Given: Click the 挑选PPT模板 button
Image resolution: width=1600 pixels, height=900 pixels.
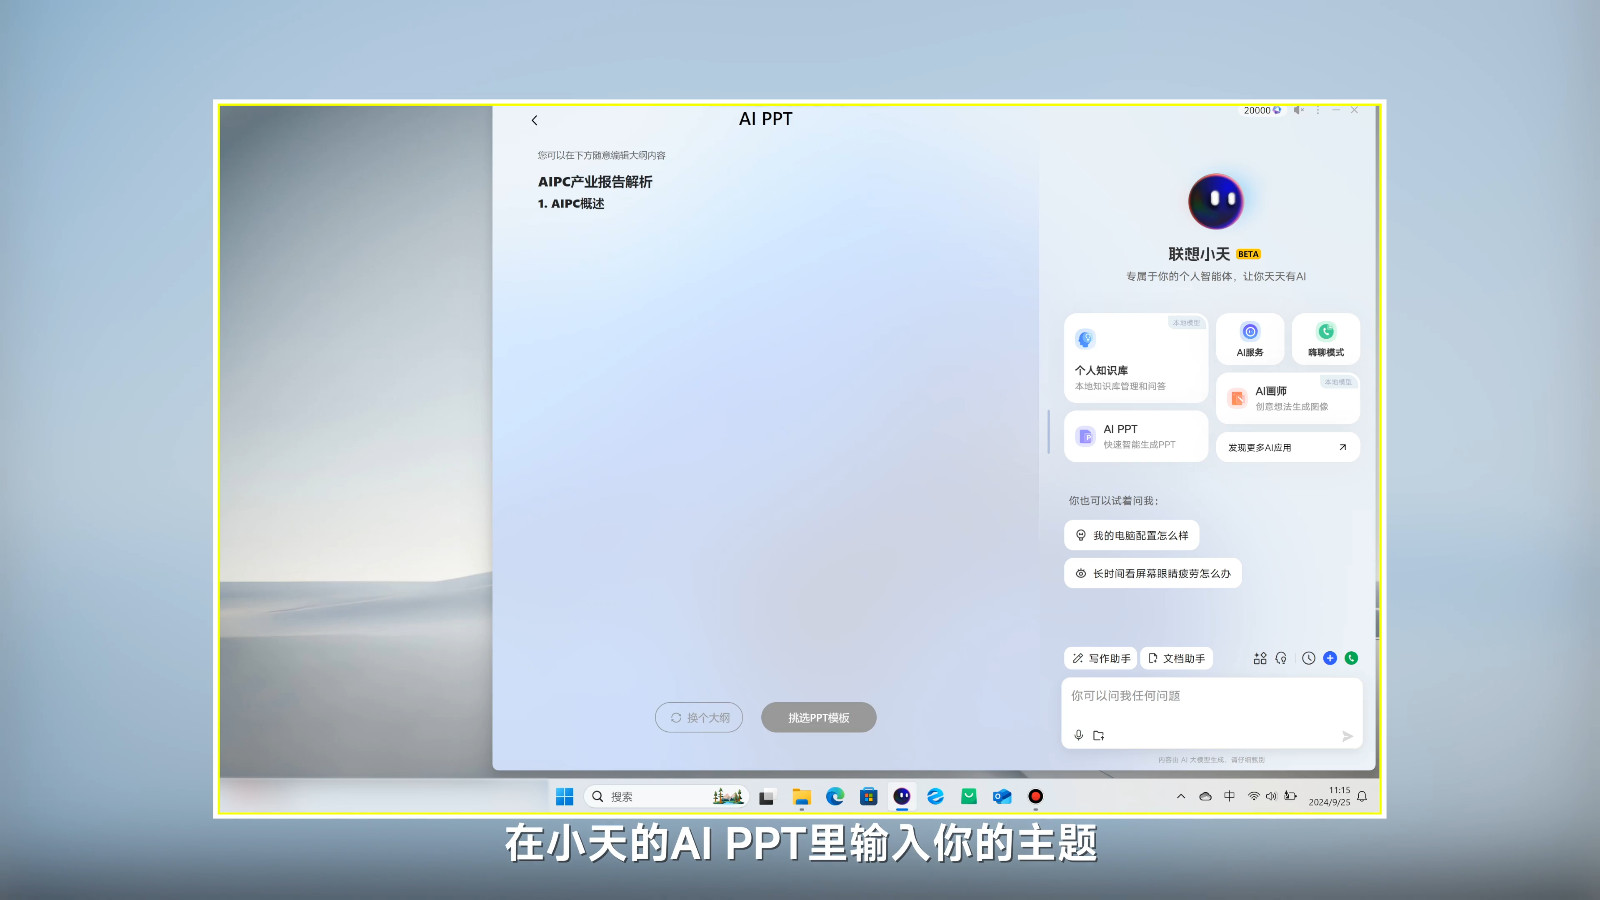Looking at the screenshot, I should point(819,717).
